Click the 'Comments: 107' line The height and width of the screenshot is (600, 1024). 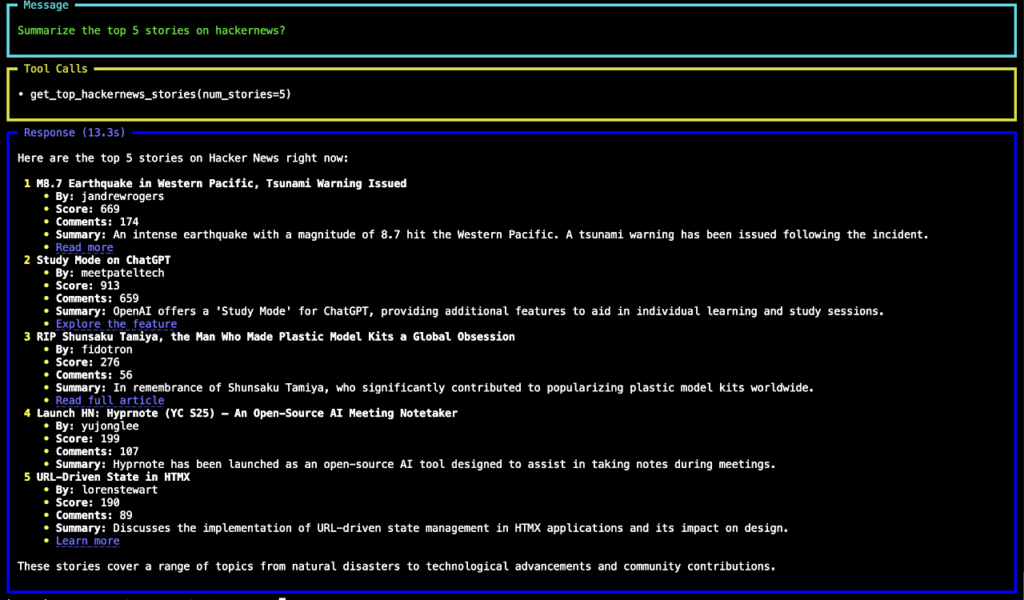97,451
